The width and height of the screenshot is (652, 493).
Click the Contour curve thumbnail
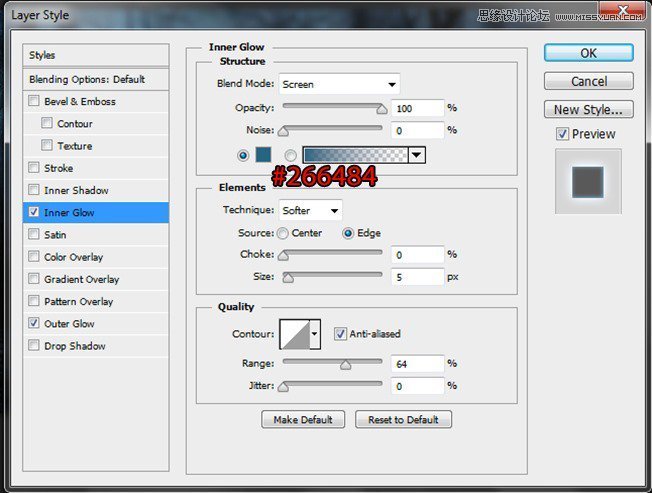pos(295,334)
